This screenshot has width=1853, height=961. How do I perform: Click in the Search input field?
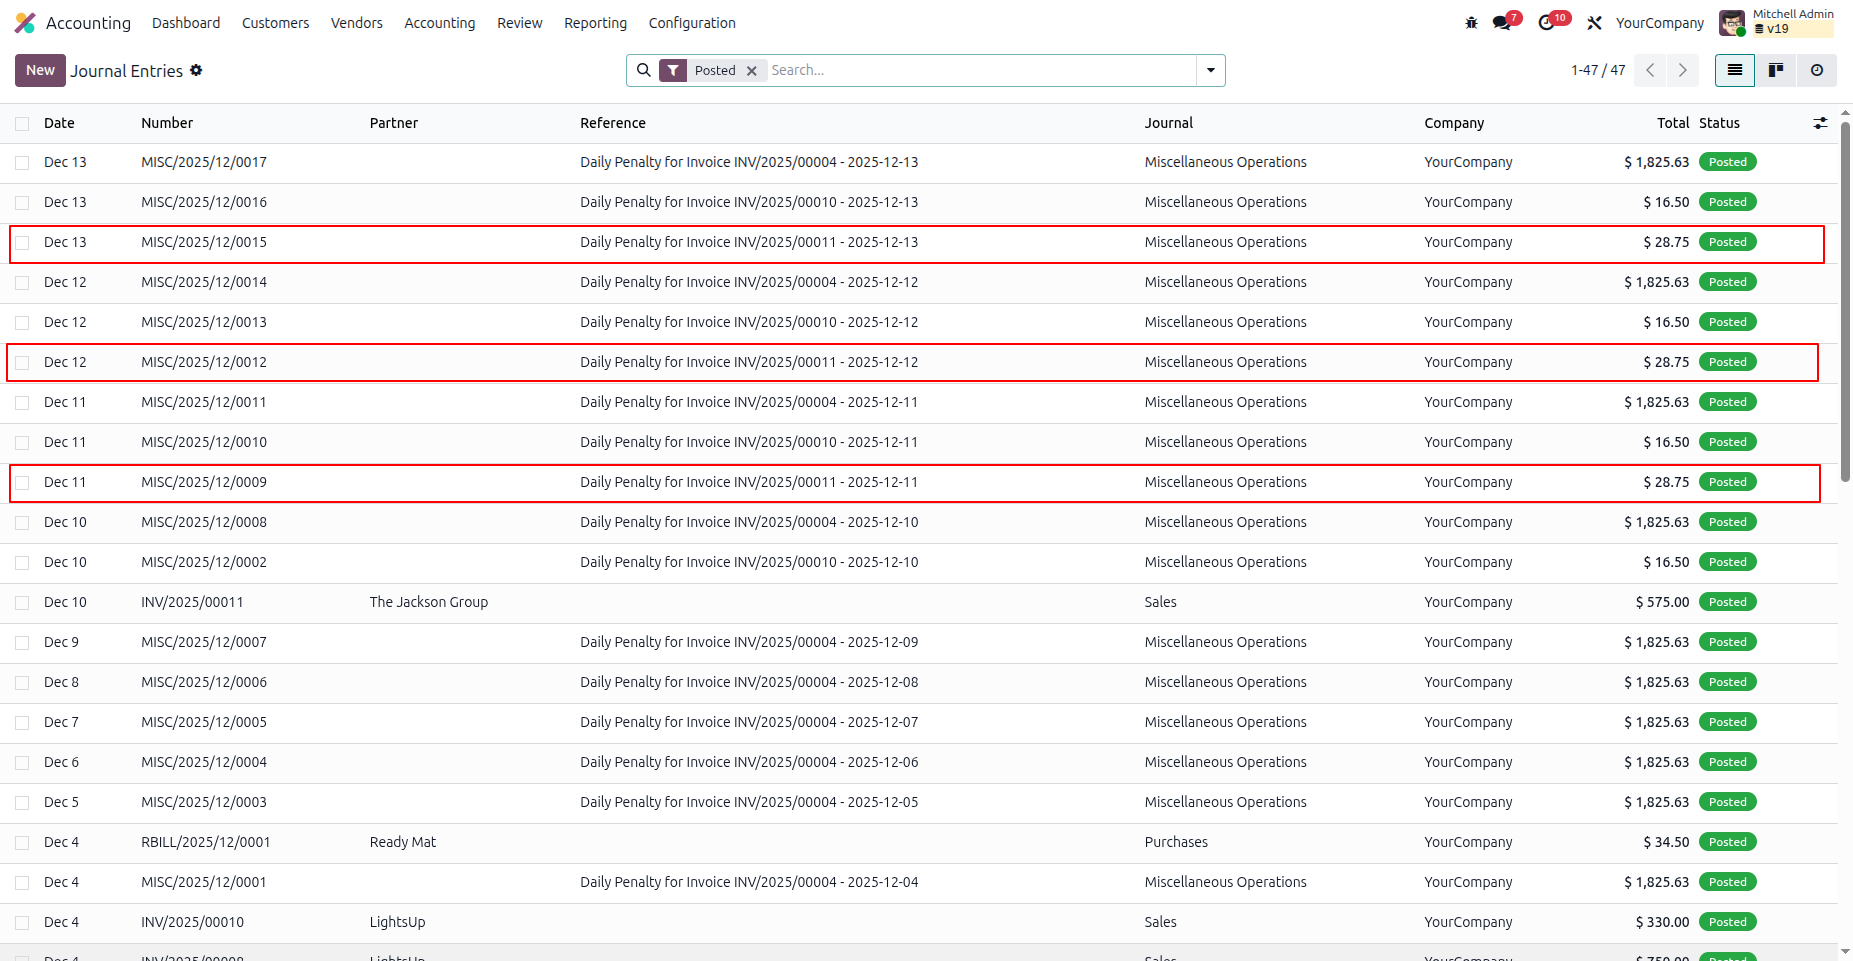click(980, 70)
